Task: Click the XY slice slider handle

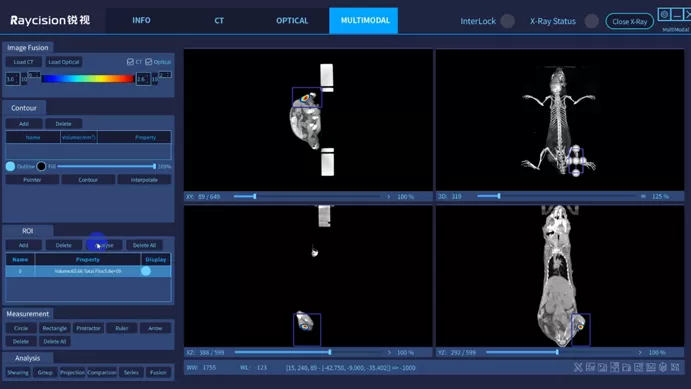Action: (x=255, y=196)
